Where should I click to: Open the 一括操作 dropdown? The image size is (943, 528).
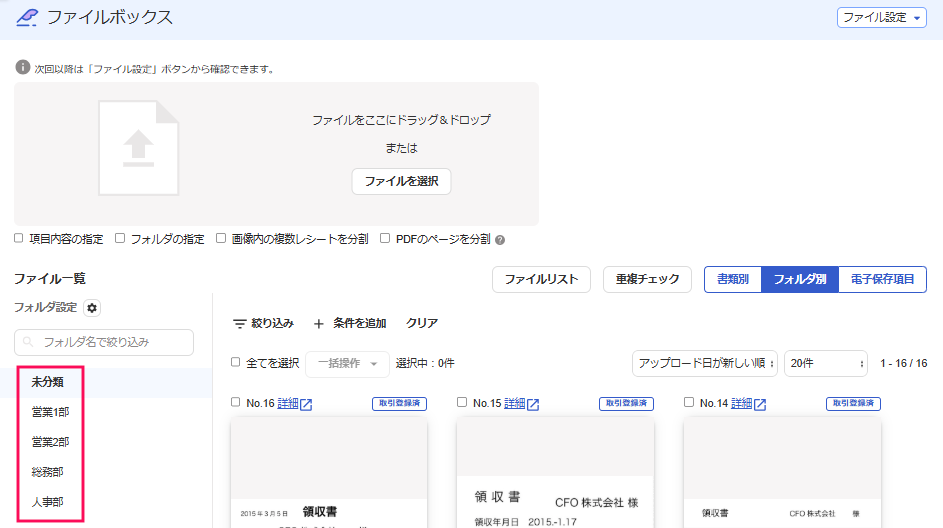tap(348, 364)
